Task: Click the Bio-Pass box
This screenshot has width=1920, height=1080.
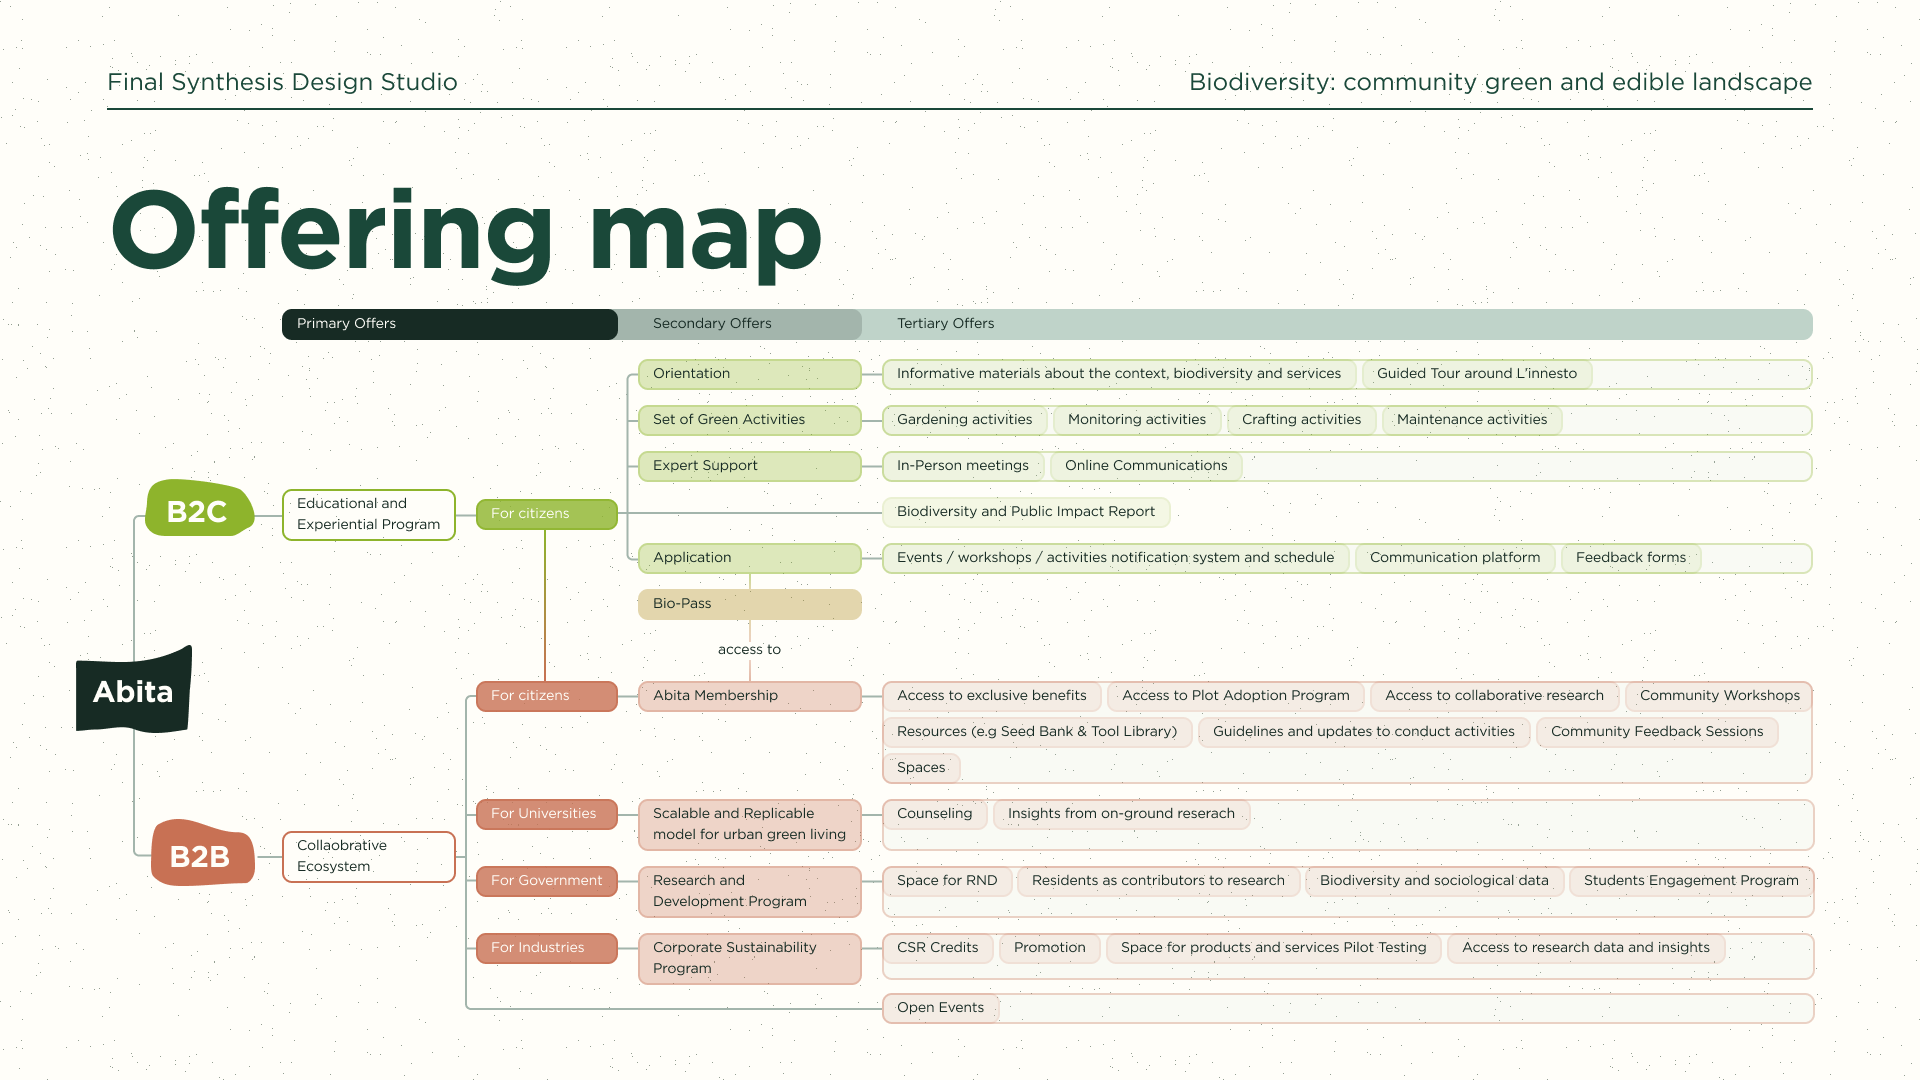Action: coord(750,604)
